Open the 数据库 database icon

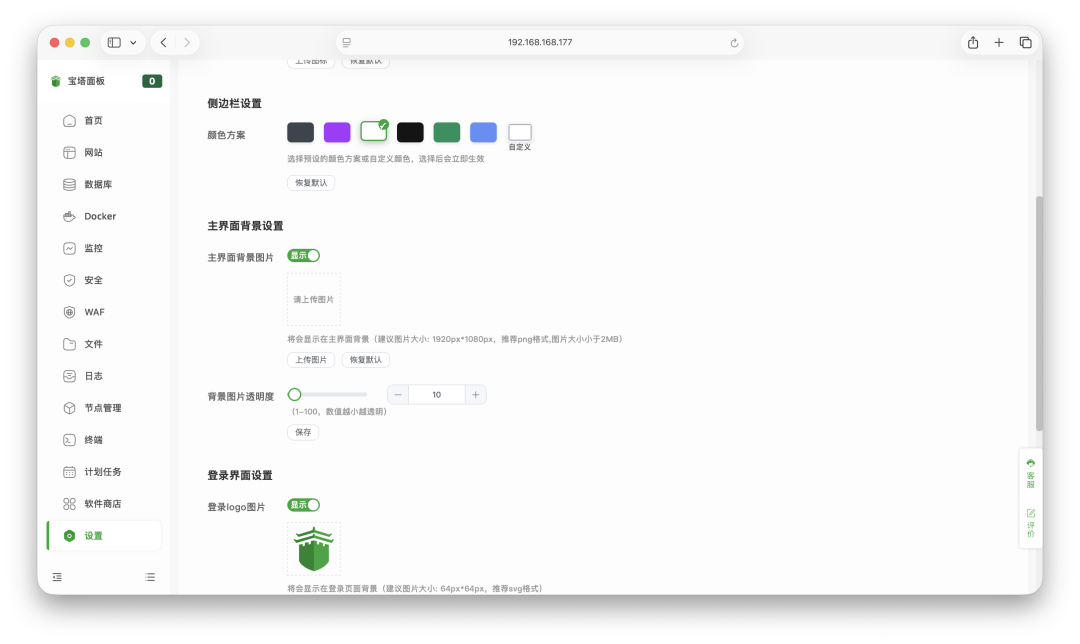point(69,185)
